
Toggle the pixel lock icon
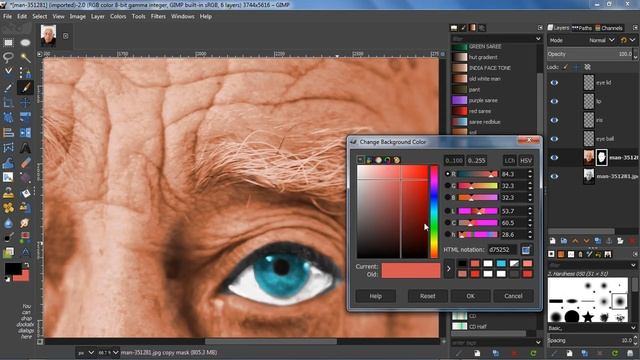[566, 67]
